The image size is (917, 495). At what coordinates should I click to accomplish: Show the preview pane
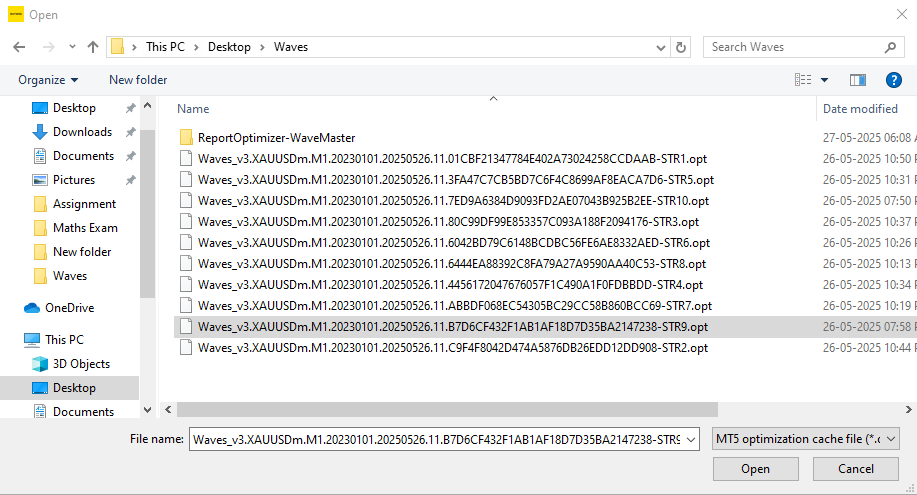pos(858,80)
